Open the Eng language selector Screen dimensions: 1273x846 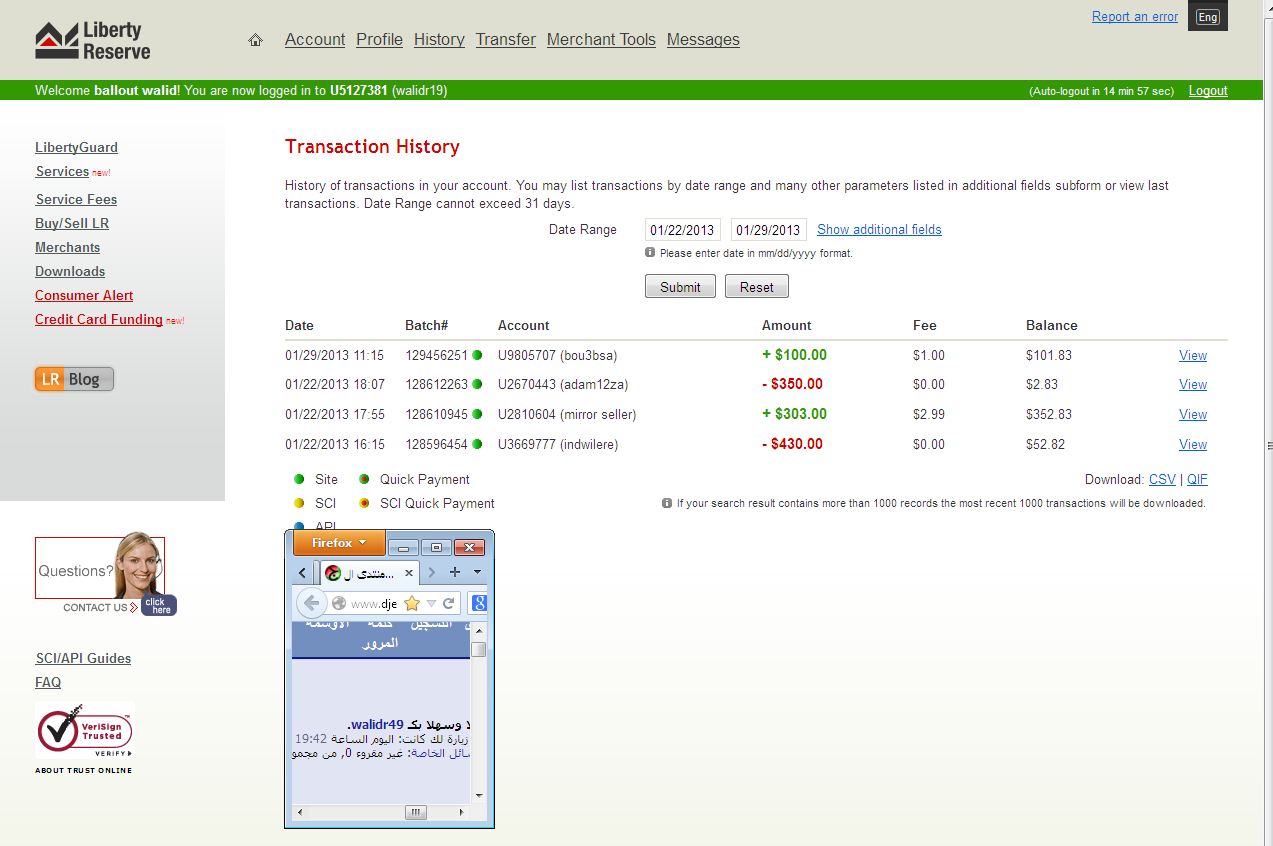[x=1207, y=17]
